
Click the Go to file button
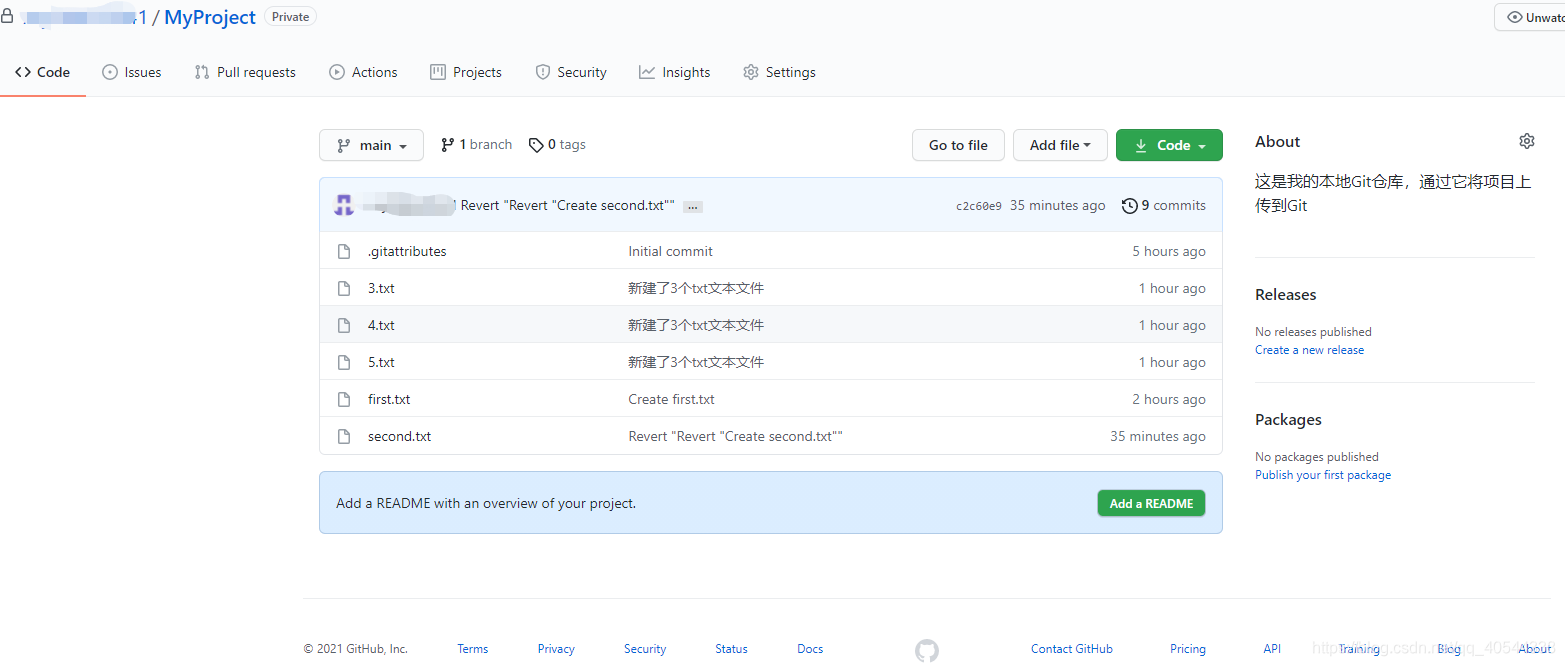[958, 145]
